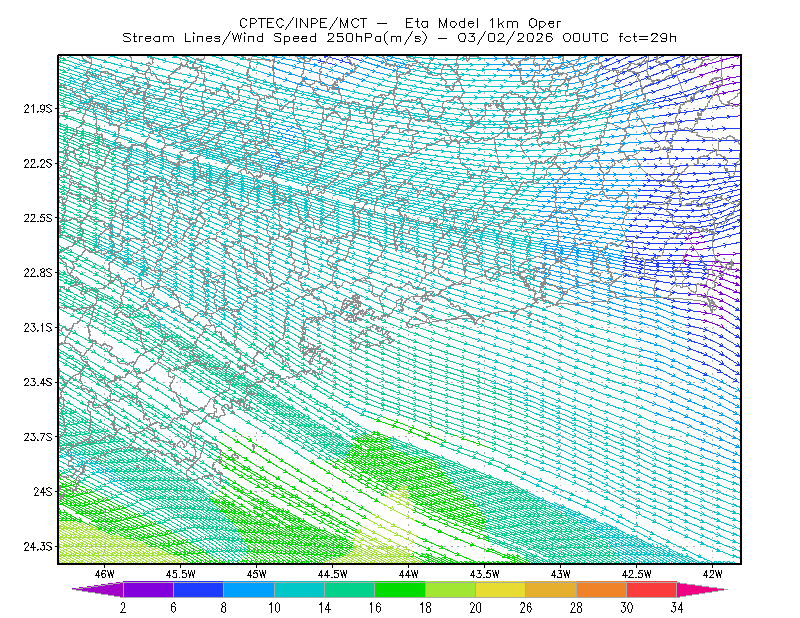This screenshot has height=618, width=800.
Task: Click the magenta arrow tip right of 34
Action: point(702,589)
